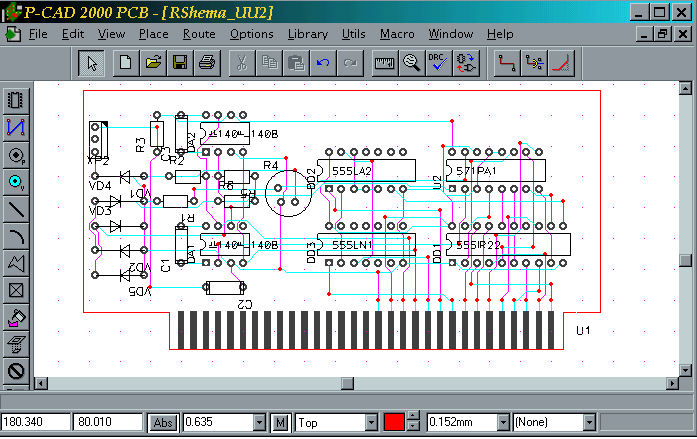The width and height of the screenshot is (697, 439).
Task: Choose the Place Copper Pour tool
Action: (16, 317)
